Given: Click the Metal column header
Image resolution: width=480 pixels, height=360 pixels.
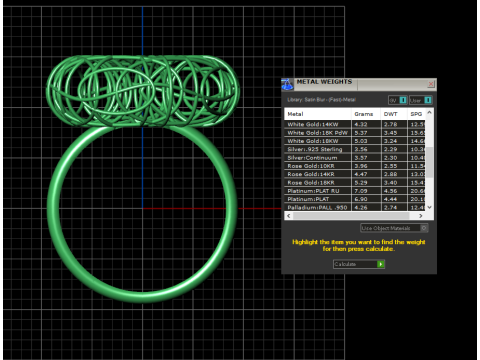Looking at the screenshot, I should coord(318,114).
